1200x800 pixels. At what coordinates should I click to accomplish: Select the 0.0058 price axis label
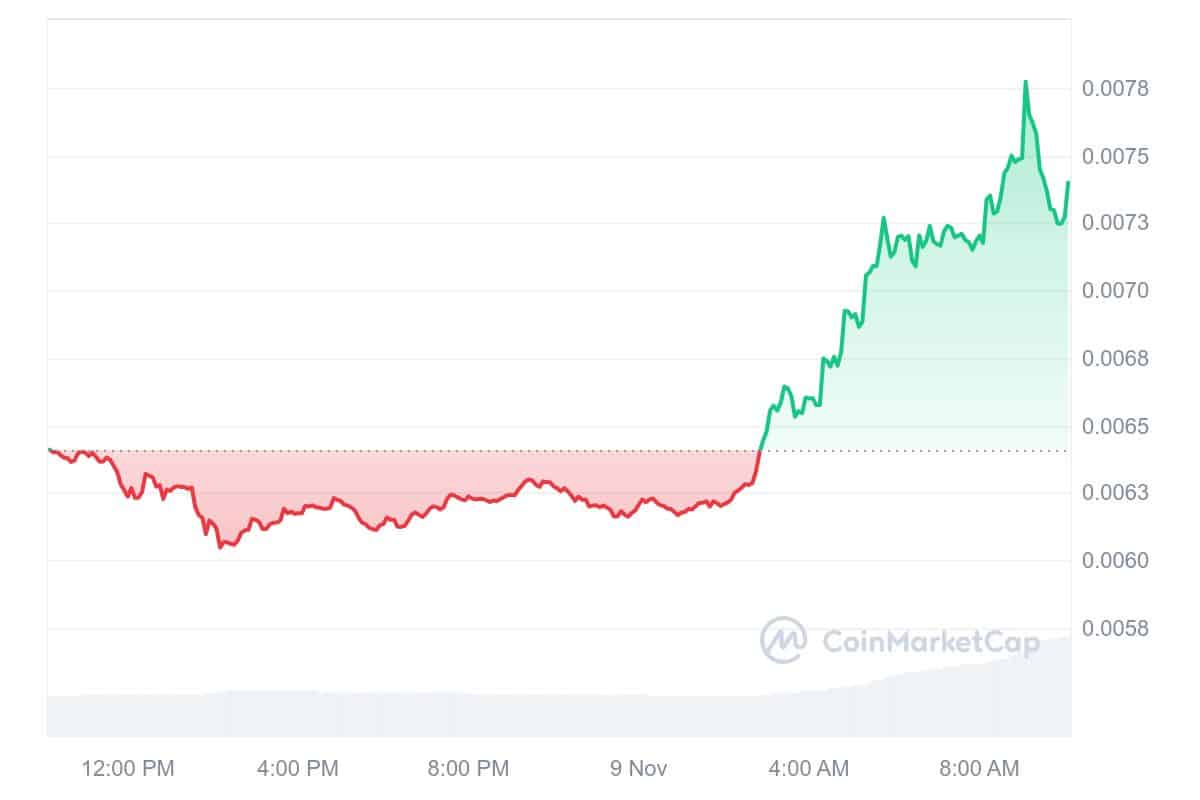tap(1116, 629)
